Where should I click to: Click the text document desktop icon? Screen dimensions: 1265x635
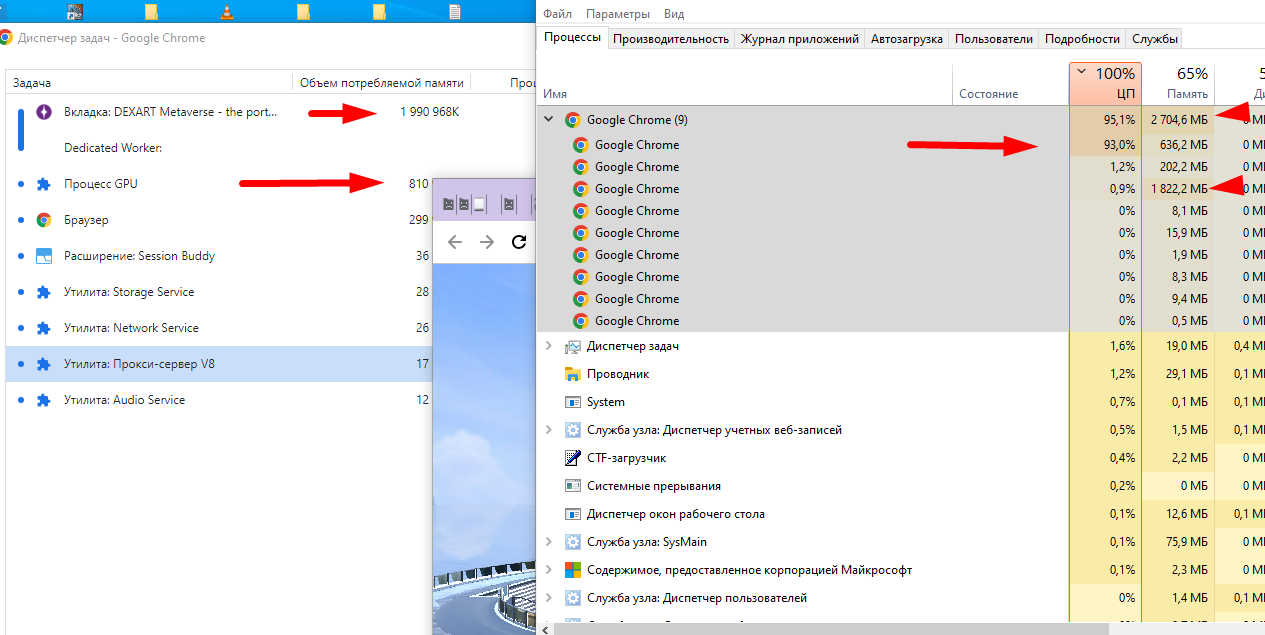455,12
